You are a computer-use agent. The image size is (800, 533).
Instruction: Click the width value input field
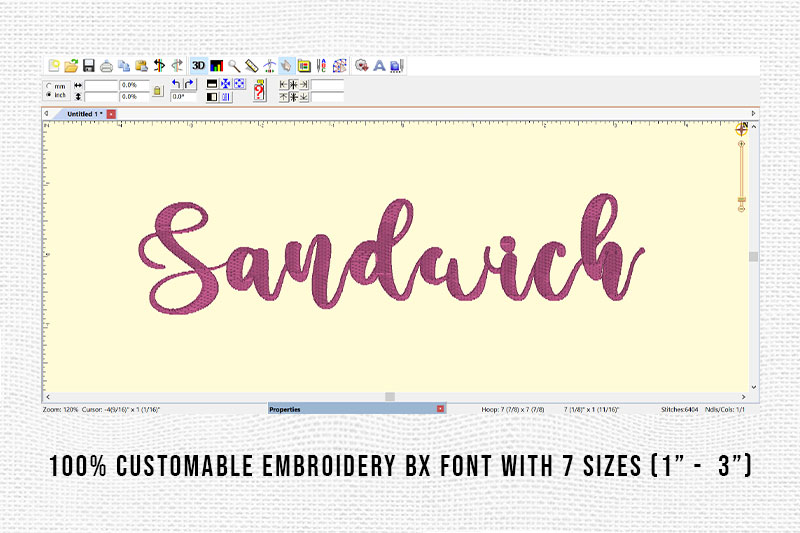(101, 85)
